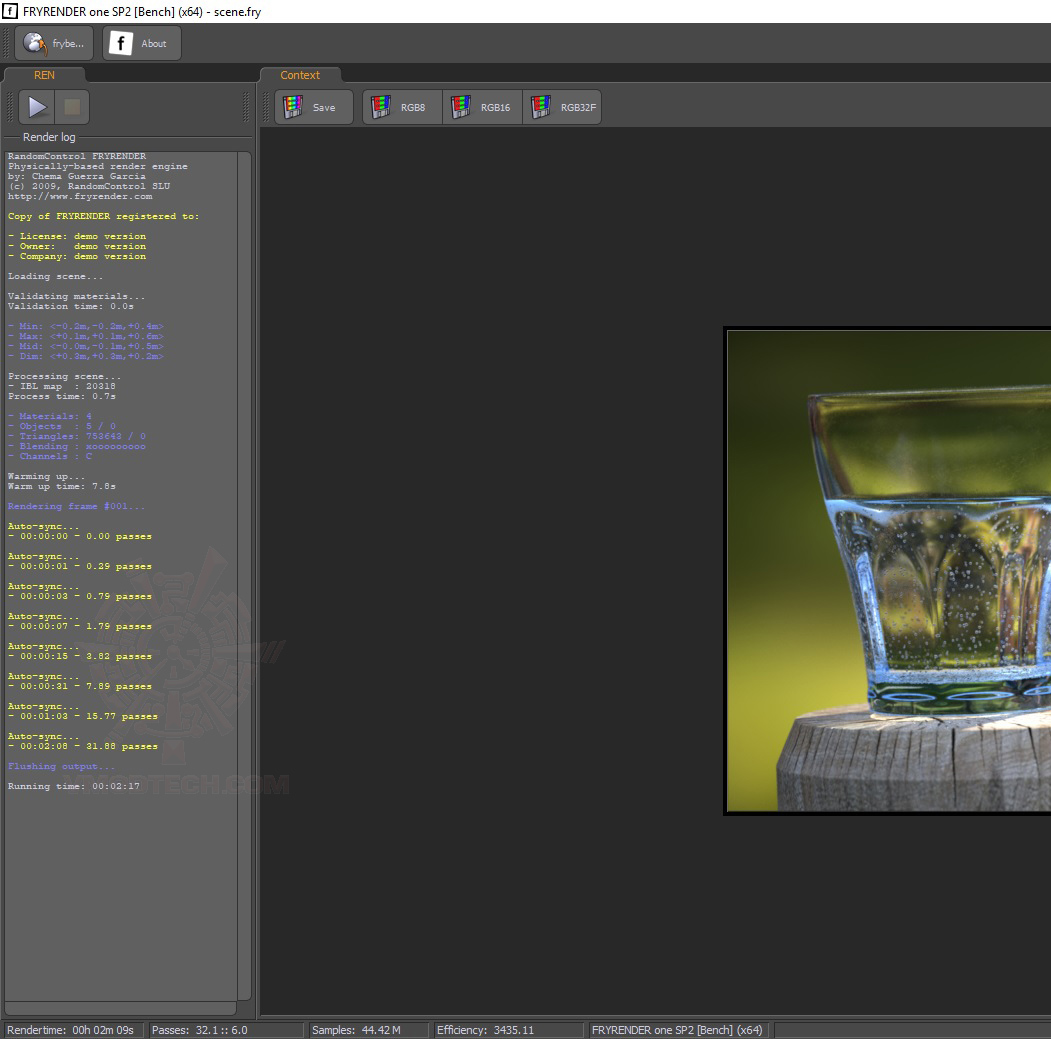Click the 'Owner: demo version' log line
This screenshot has width=1051, height=1039.
pos(77,247)
